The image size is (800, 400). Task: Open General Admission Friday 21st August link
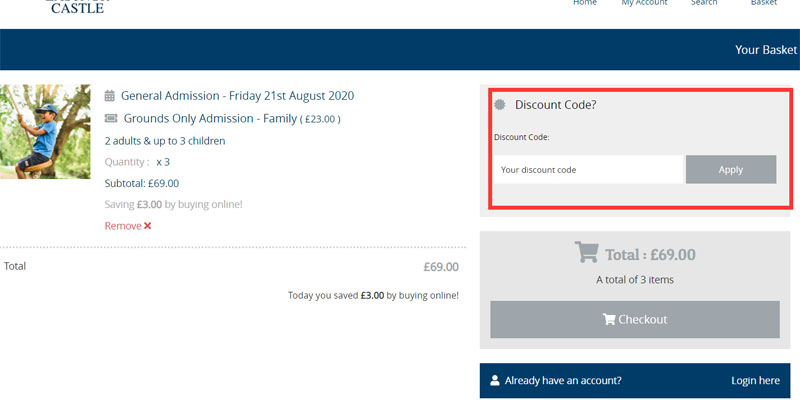tap(237, 95)
